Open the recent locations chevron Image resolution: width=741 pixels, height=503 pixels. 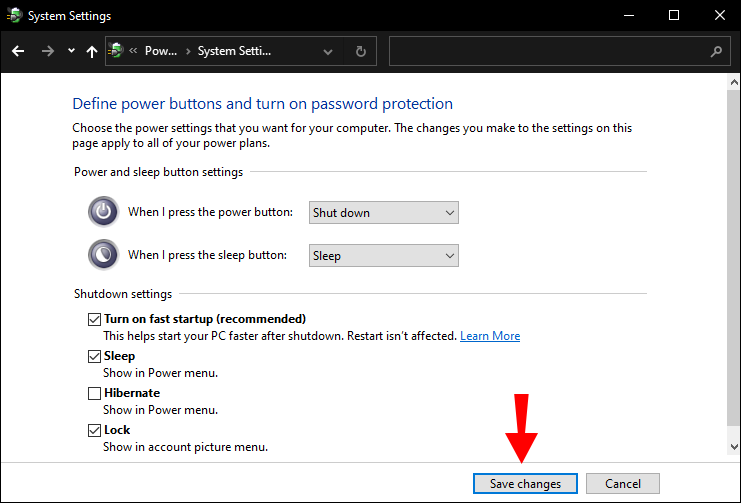[x=70, y=51]
